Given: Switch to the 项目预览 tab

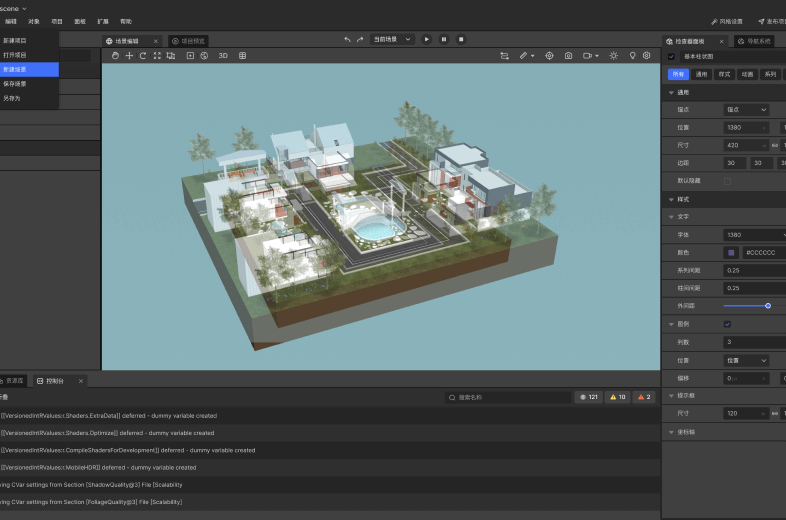Looking at the screenshot, I should coord(188,41).
